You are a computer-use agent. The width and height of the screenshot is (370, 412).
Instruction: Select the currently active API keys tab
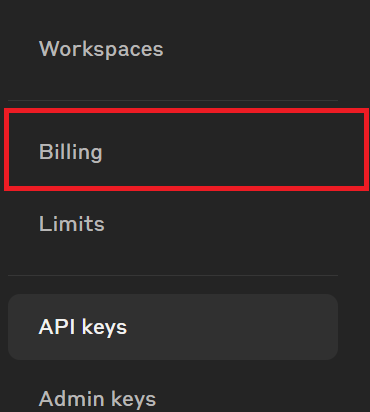173,327
